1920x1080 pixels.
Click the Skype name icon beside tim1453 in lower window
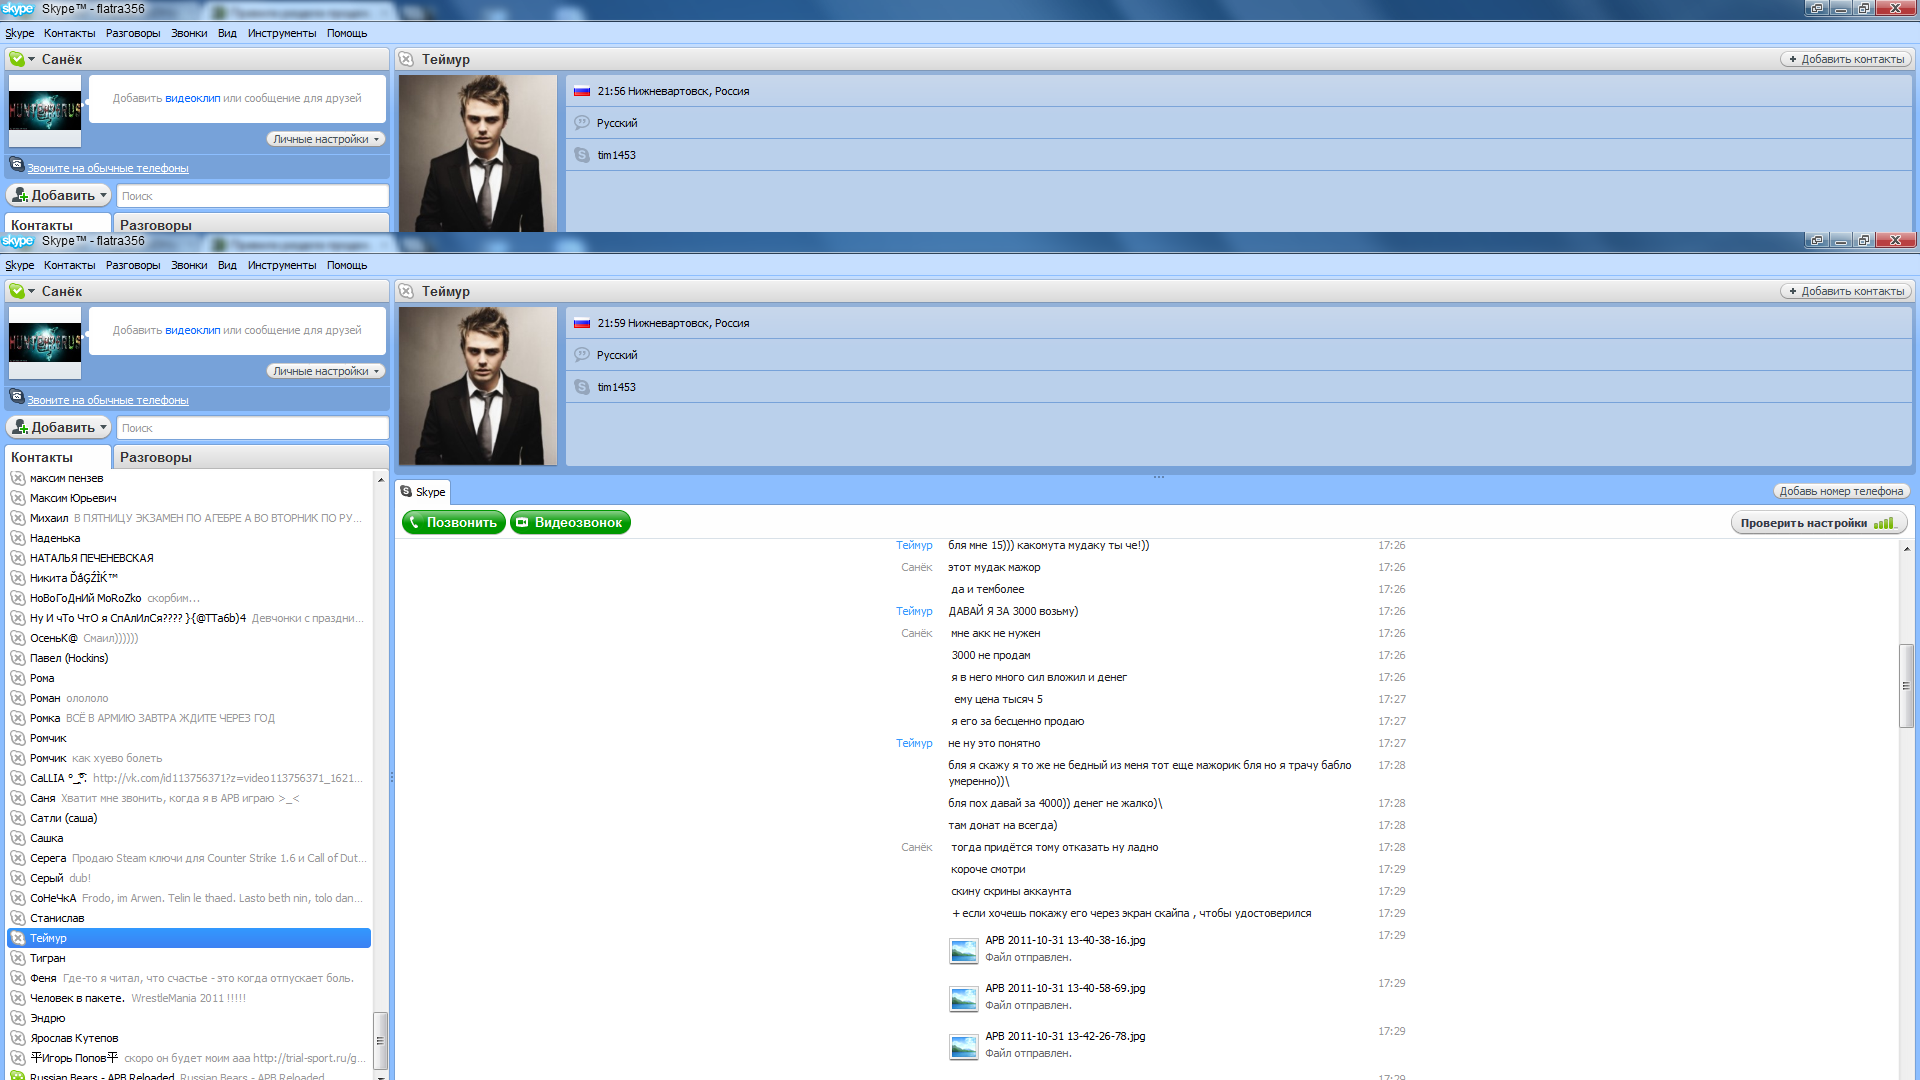click(x=582, y=387)
